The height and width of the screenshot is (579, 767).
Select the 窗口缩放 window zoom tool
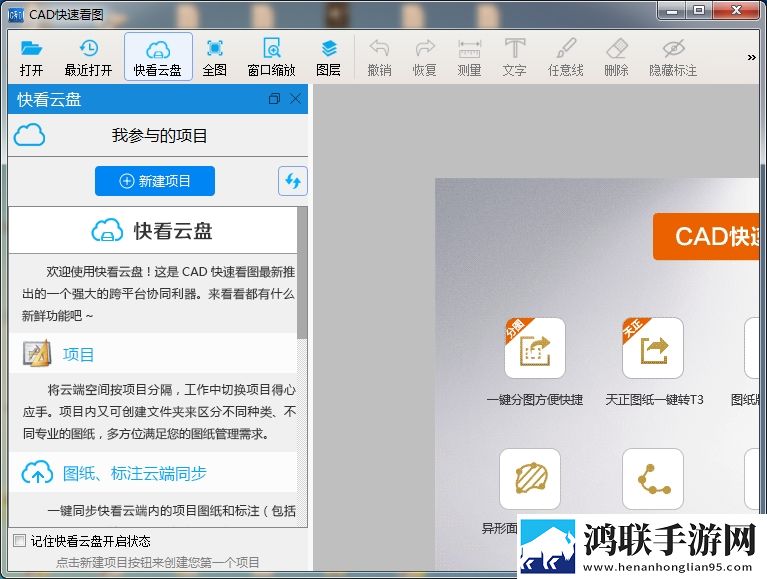[271, 57]
